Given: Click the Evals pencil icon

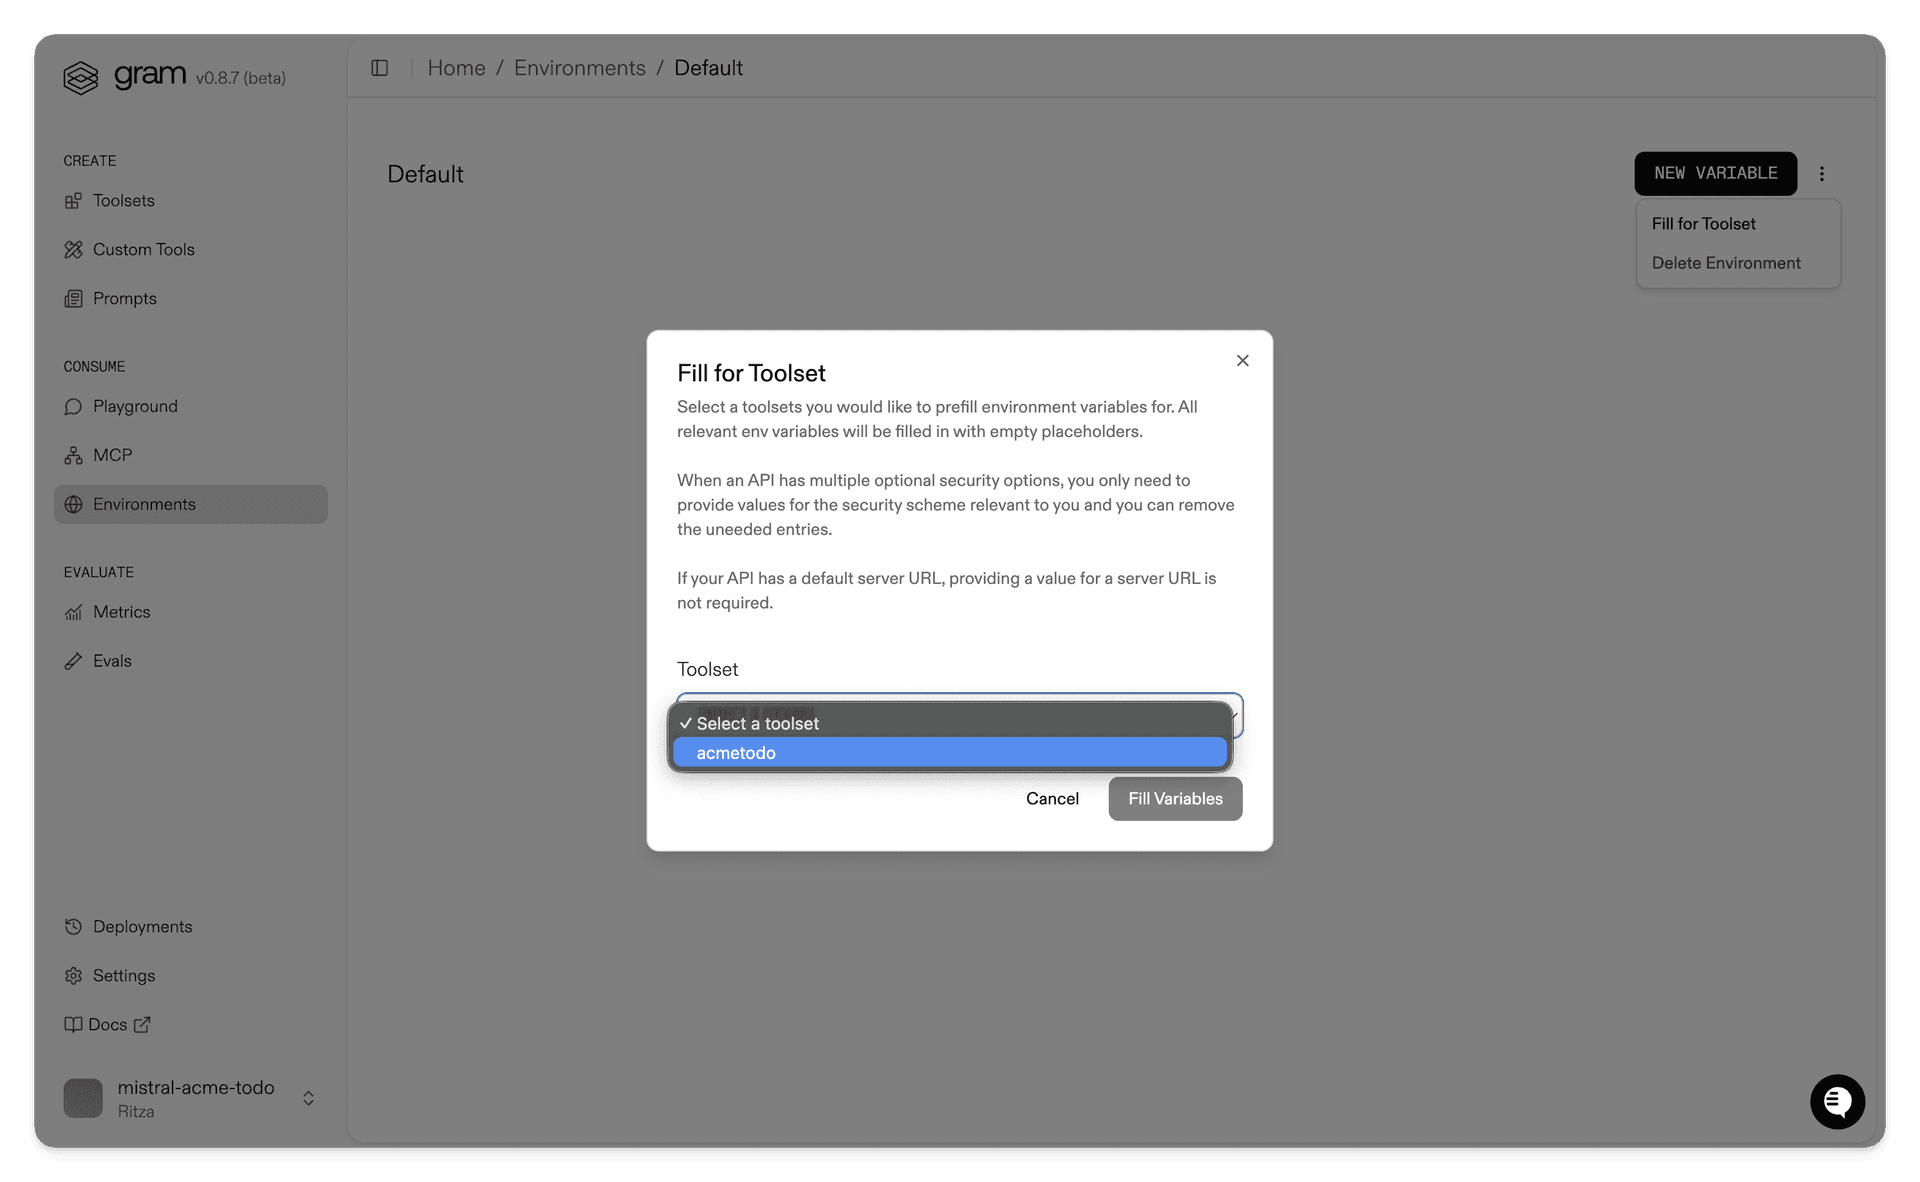Looking at the screenshot, I should [x=74, y=661].
